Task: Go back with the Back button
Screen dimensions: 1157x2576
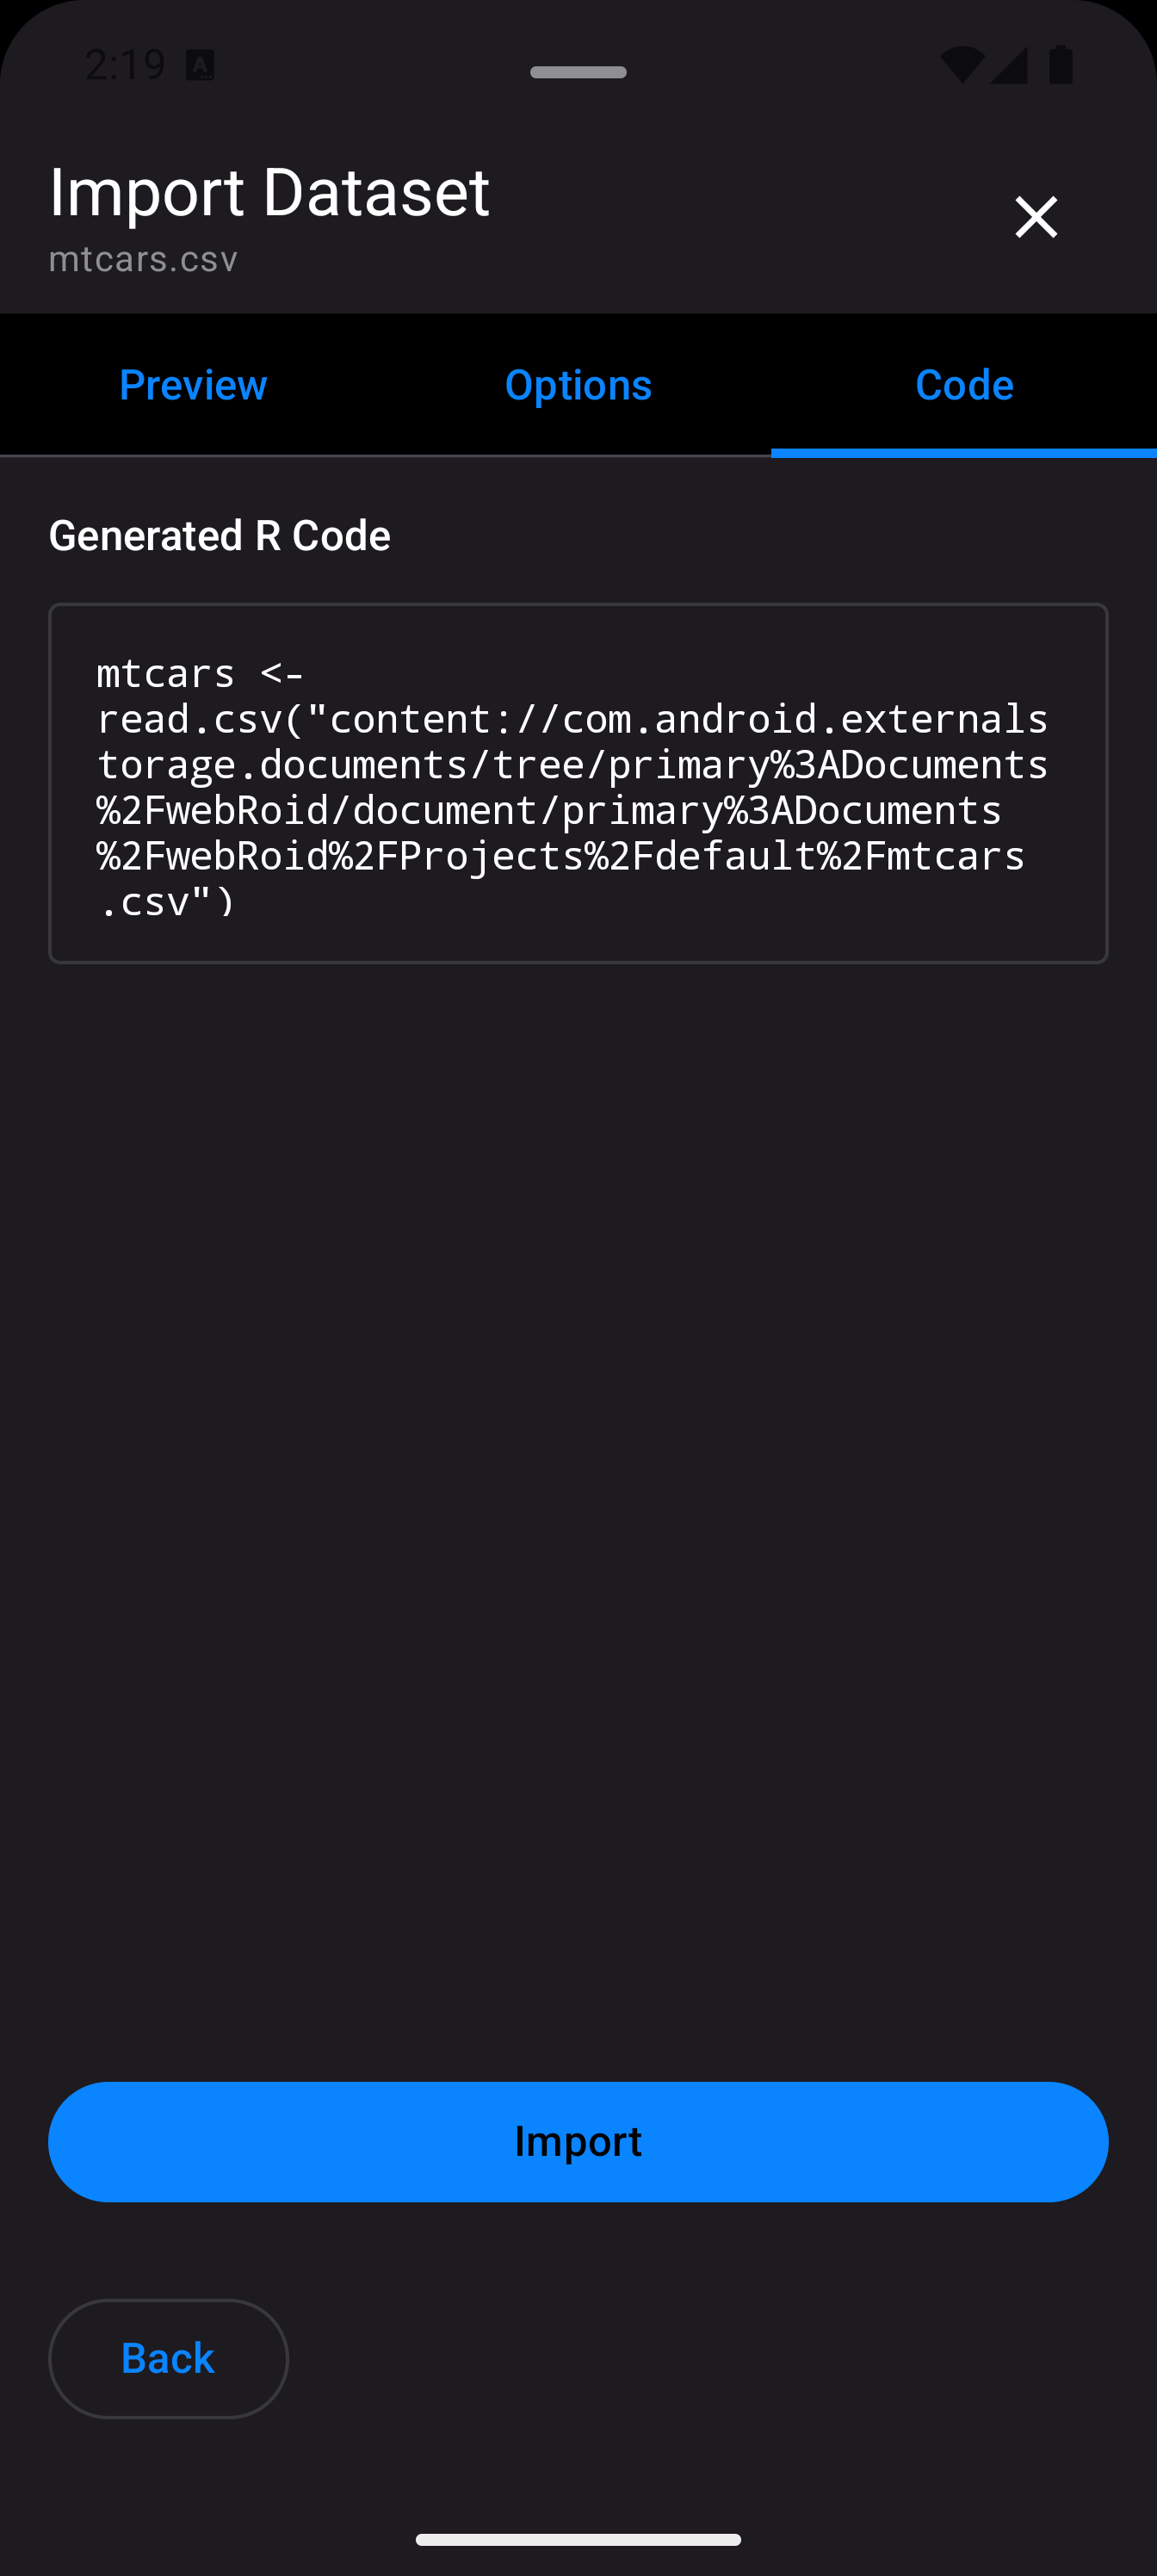Action: 168,2358
